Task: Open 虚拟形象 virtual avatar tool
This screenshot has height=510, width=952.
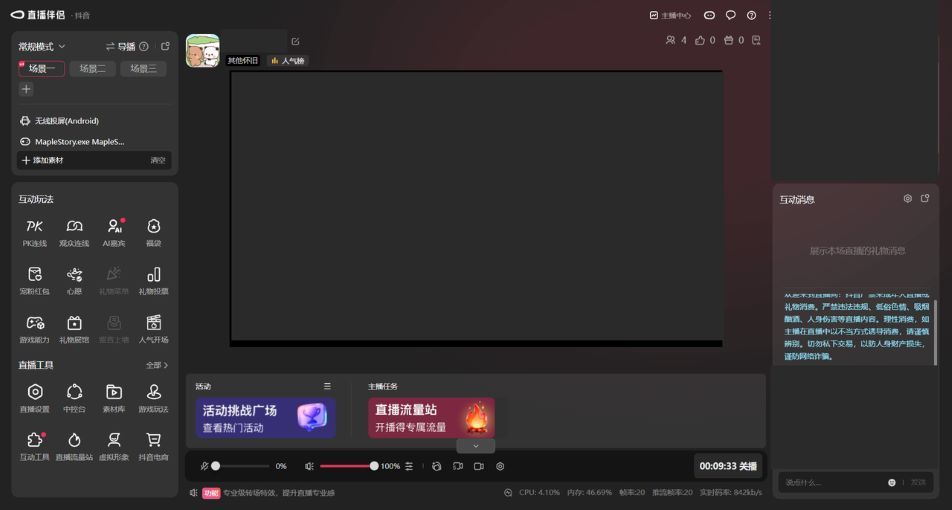Action: (x=114, y=446)
